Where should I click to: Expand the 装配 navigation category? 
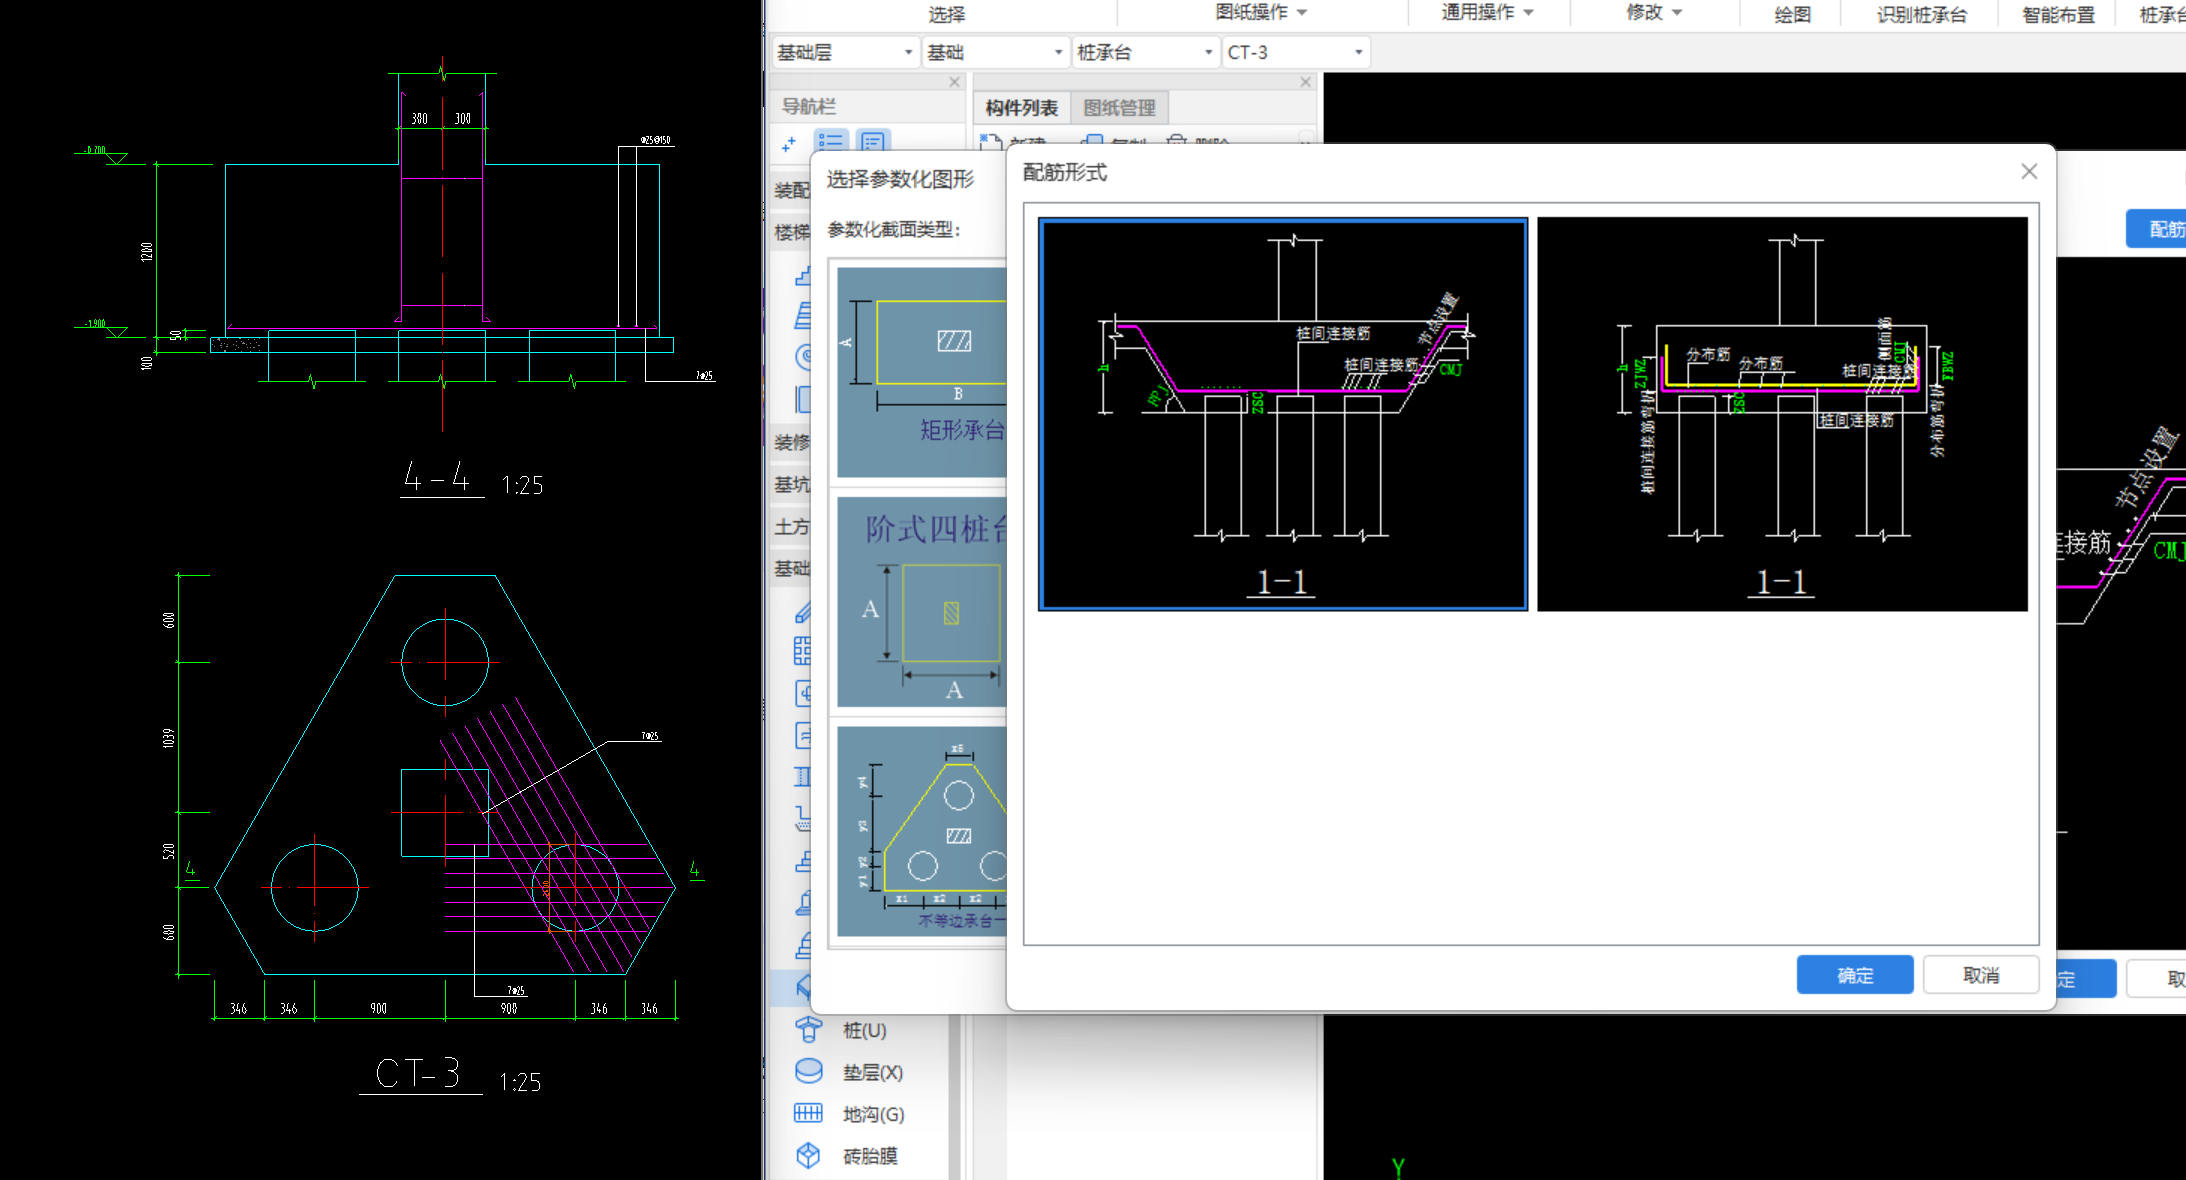click(792, 190)
